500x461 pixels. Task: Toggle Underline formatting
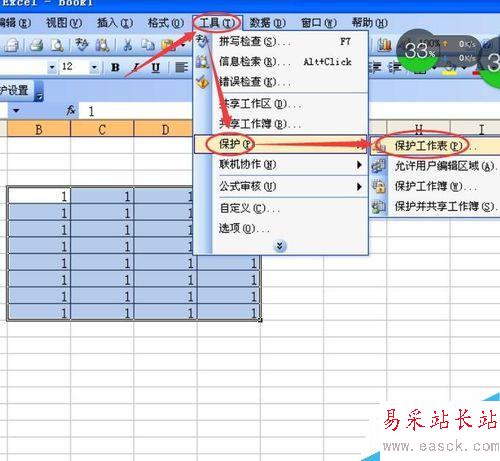(x=155, y=68)
